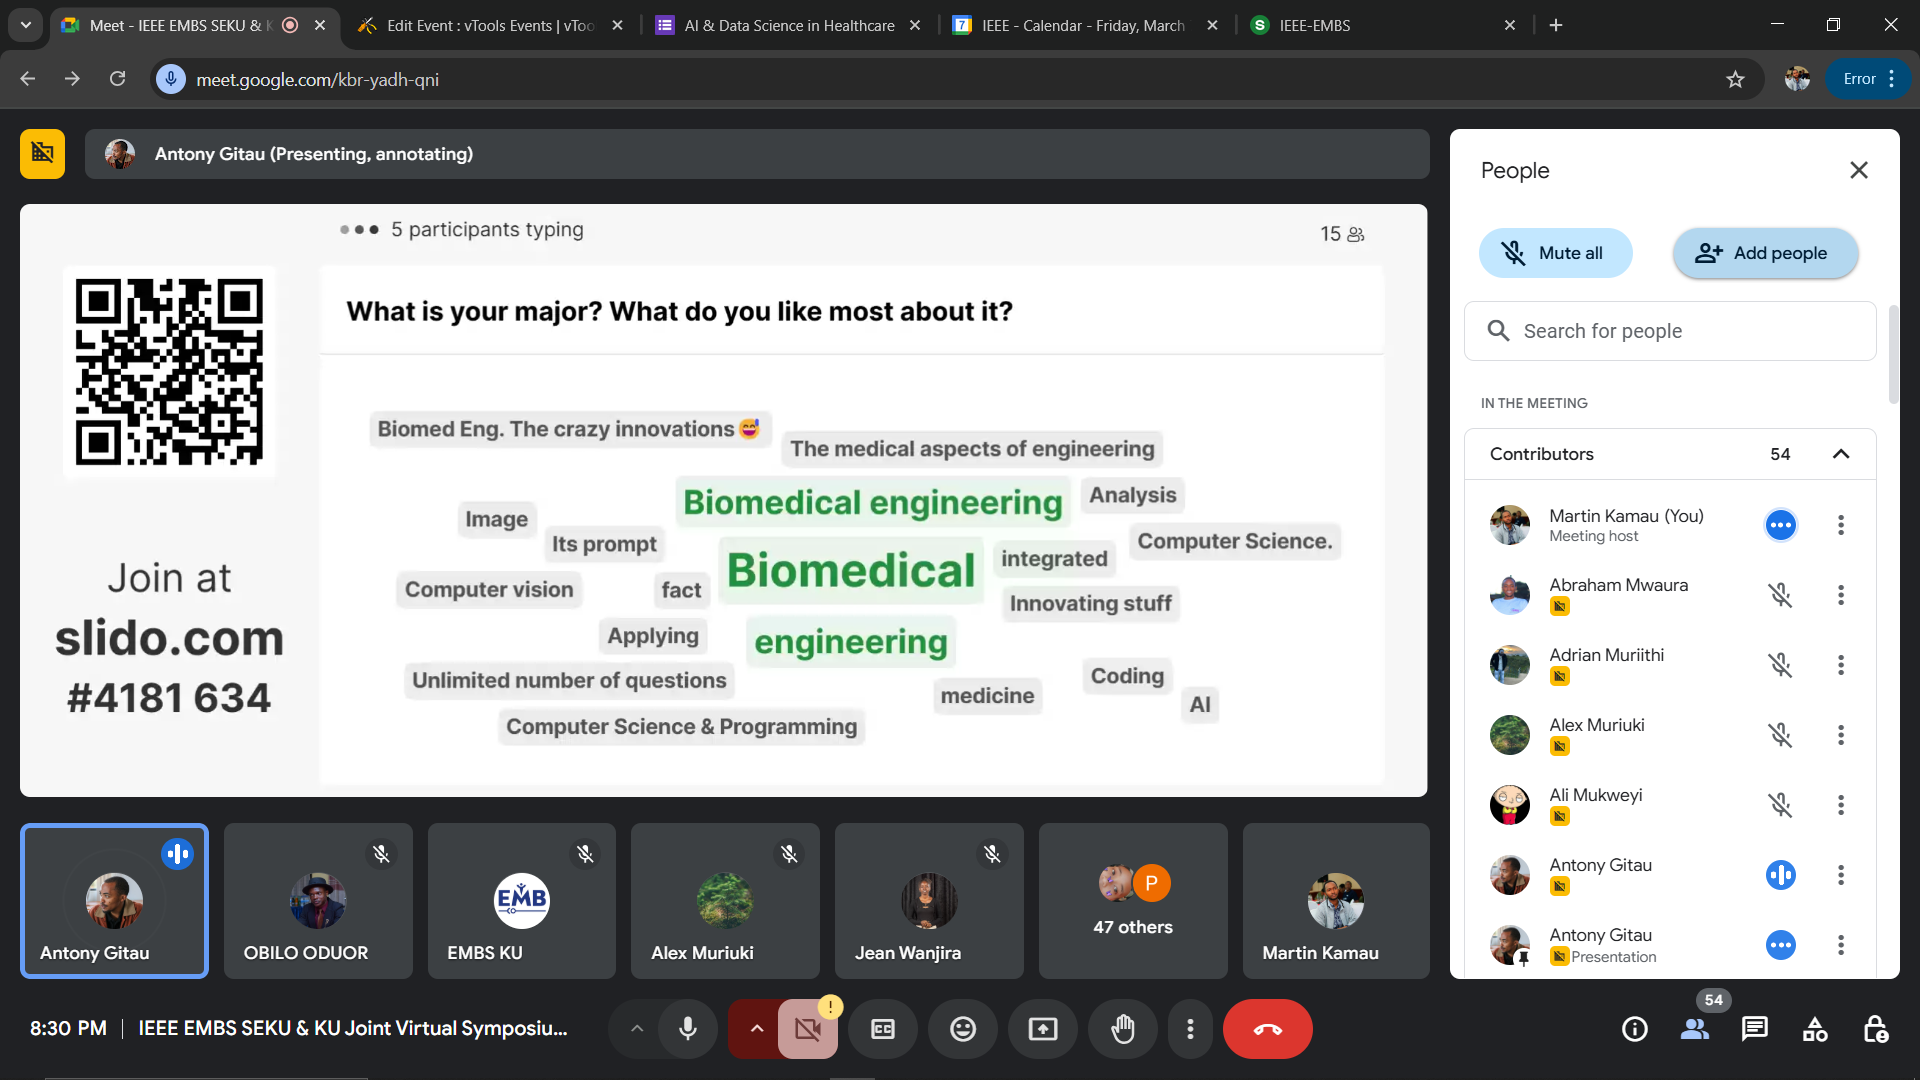1920x1080 pixels.
Task: Click the red leave call button
Action: [x=1267, y=1029]
